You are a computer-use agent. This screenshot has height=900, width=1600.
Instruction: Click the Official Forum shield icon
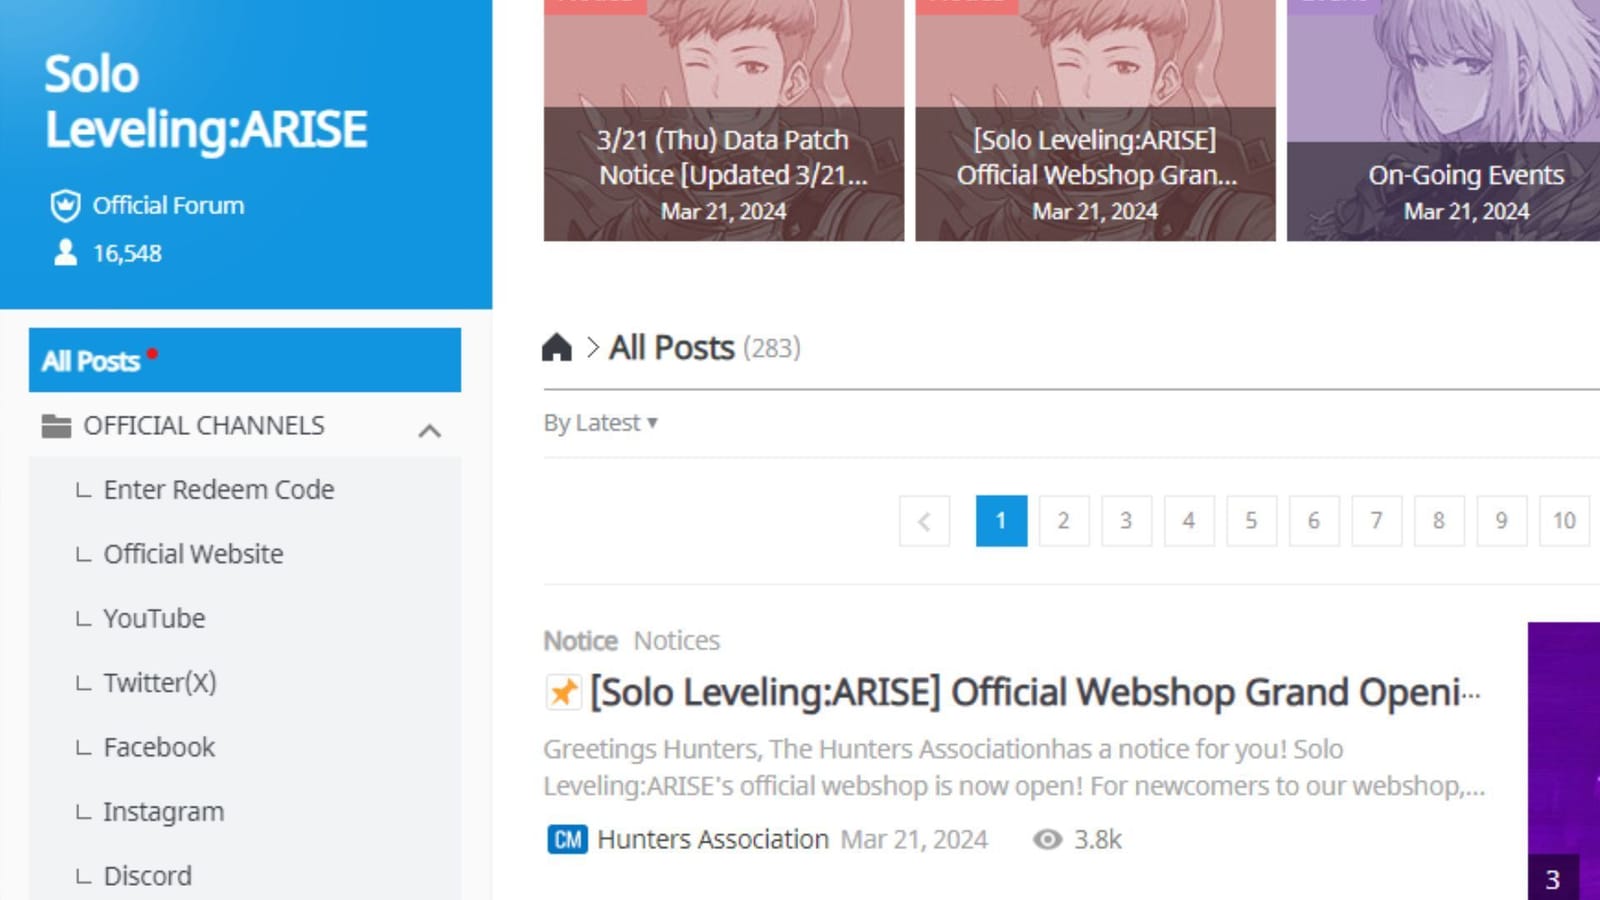coord(65,206)
